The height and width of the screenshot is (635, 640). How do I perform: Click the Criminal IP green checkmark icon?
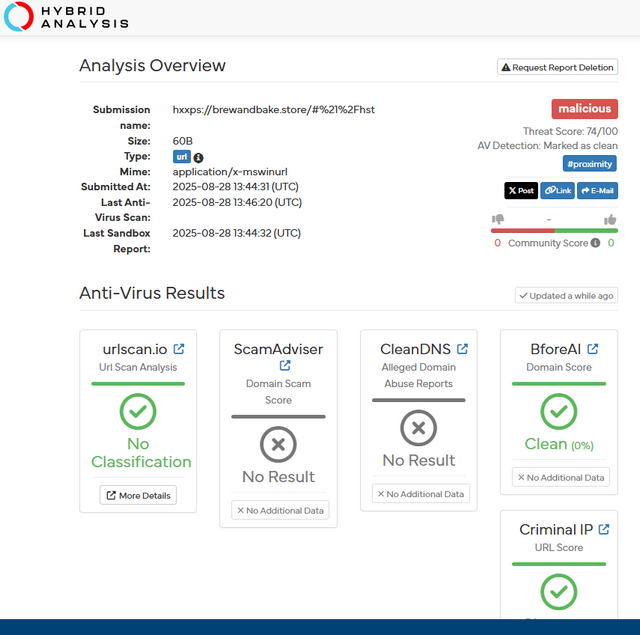pos(559,592)
